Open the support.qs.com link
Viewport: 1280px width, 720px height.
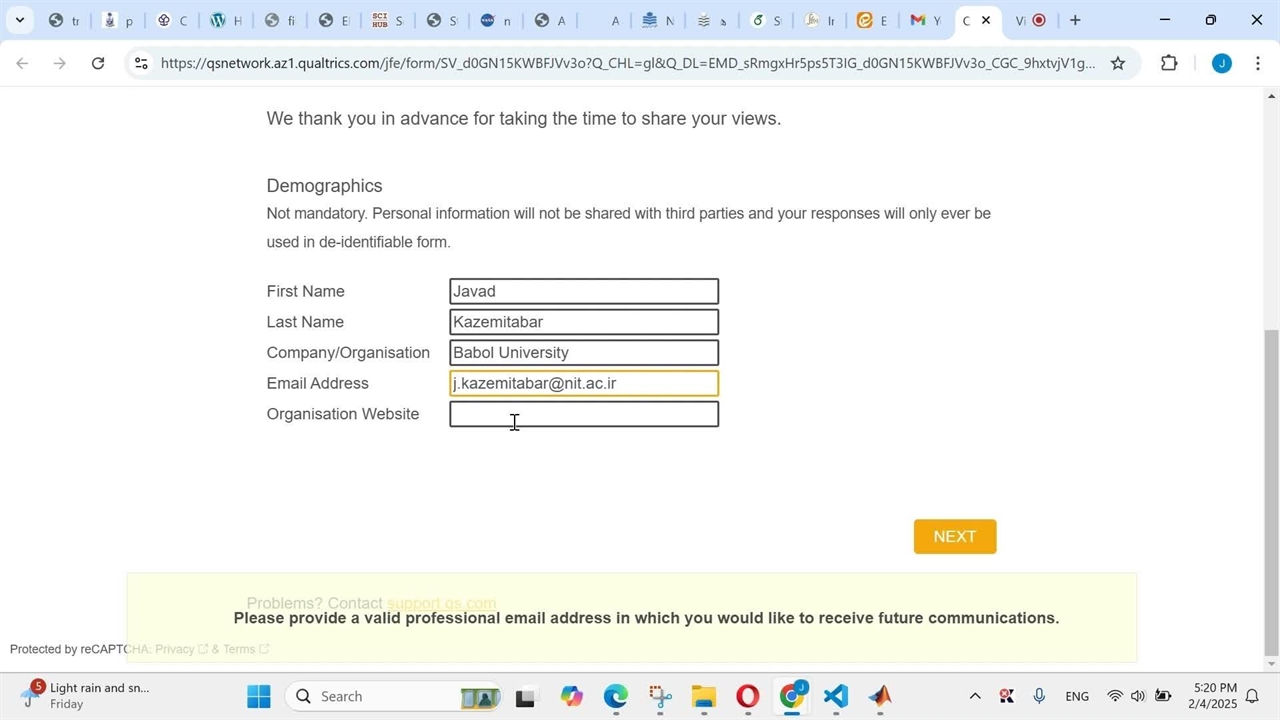coord(441,603)
